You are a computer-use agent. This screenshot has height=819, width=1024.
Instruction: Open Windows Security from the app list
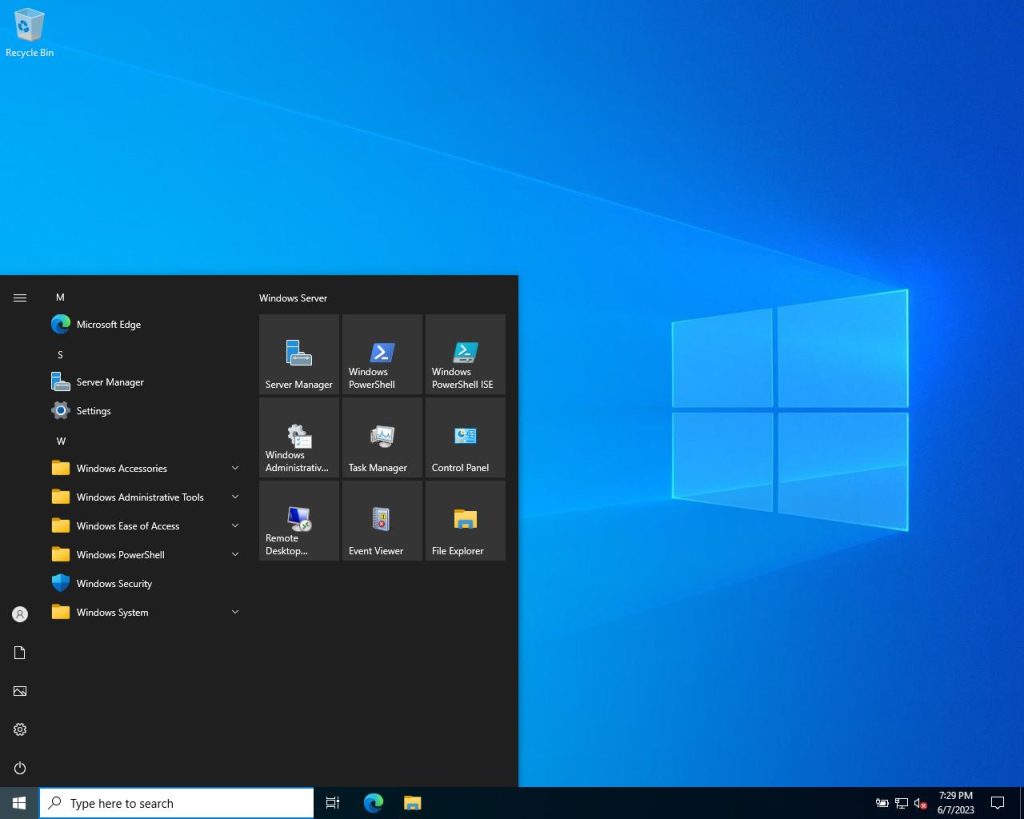click(111, 583)
